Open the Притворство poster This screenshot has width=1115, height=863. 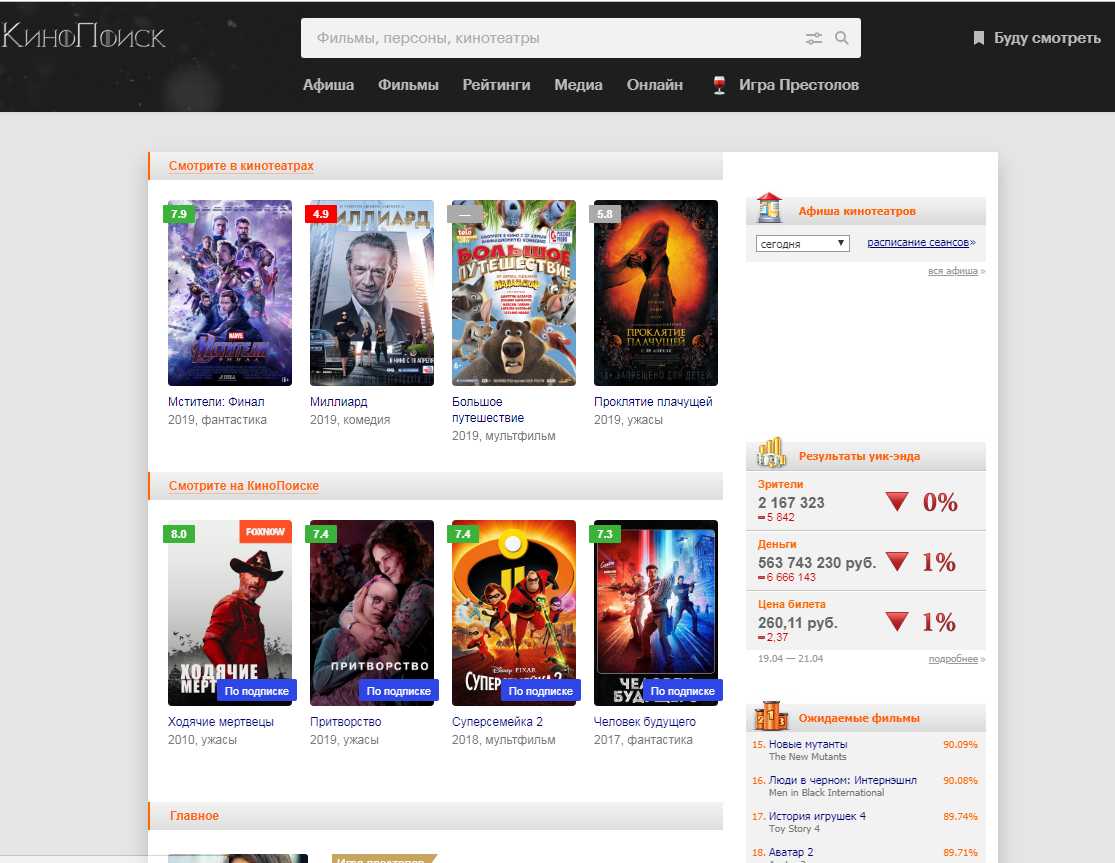tap(372, 613)
